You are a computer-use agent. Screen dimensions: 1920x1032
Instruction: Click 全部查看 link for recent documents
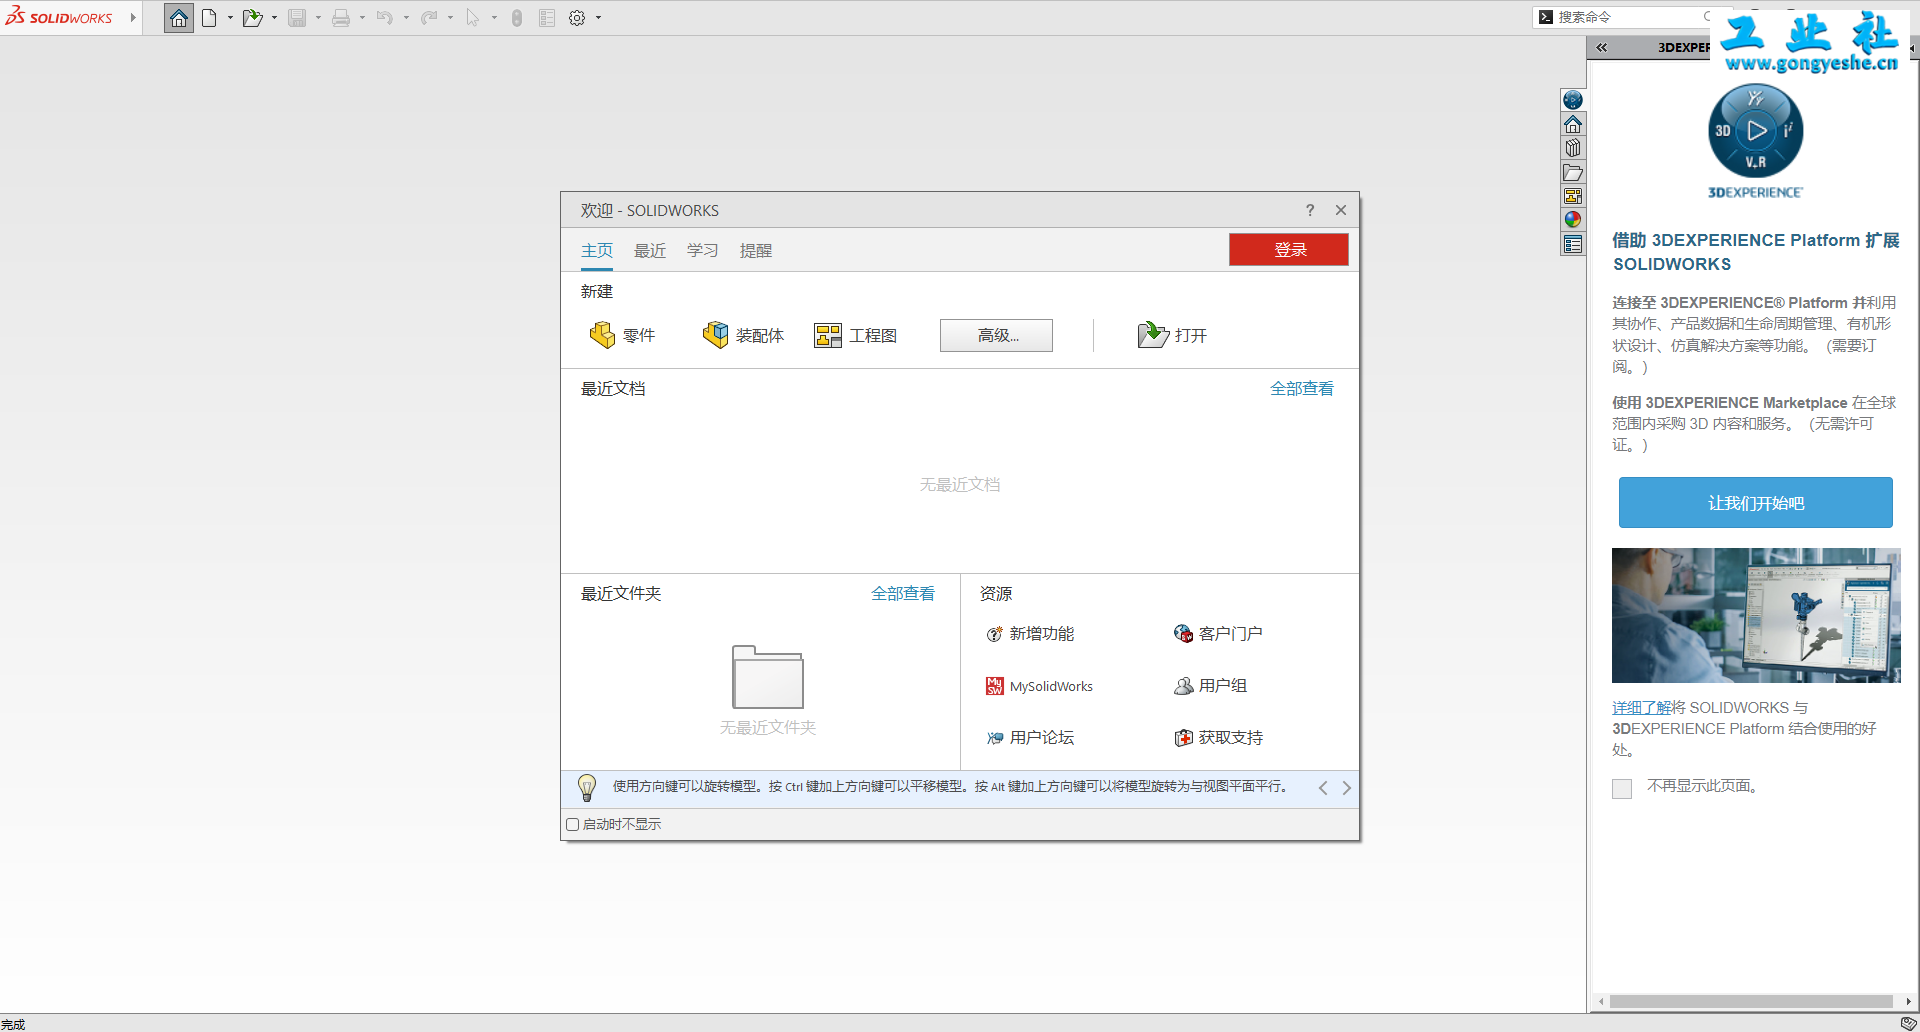pyautogui.click(x=1302, y=389)
